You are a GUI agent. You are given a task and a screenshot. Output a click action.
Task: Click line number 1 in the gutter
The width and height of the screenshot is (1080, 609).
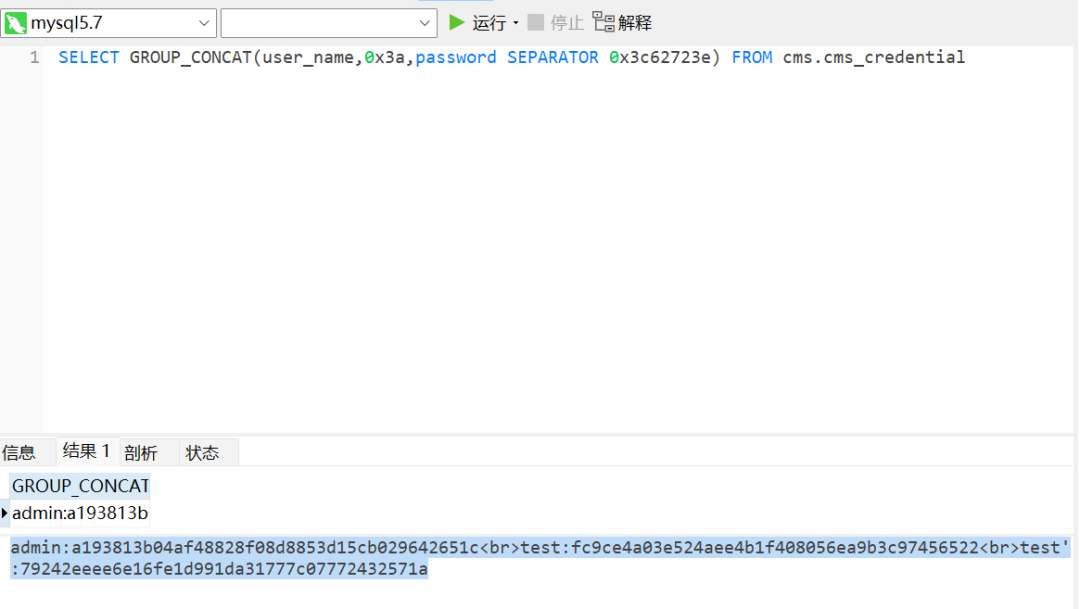[x=34, y=57]
